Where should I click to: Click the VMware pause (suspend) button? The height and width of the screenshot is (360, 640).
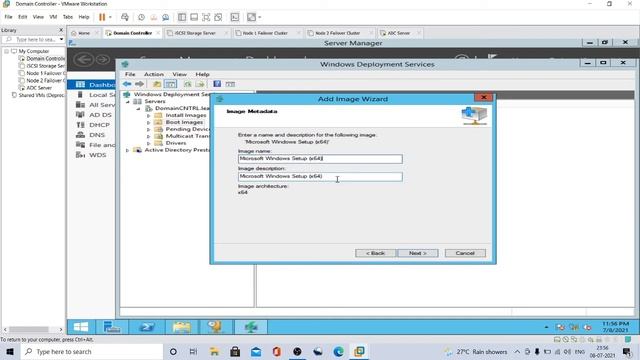[102, 17]
